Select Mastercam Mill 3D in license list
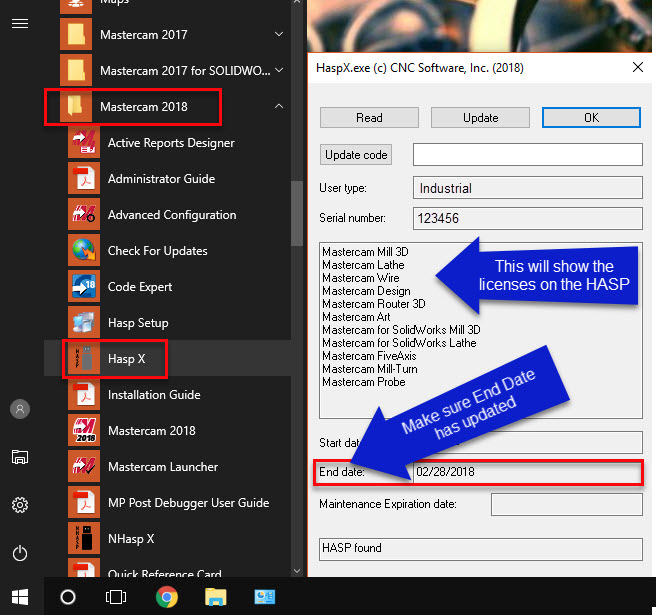 (x=365, y=252)
